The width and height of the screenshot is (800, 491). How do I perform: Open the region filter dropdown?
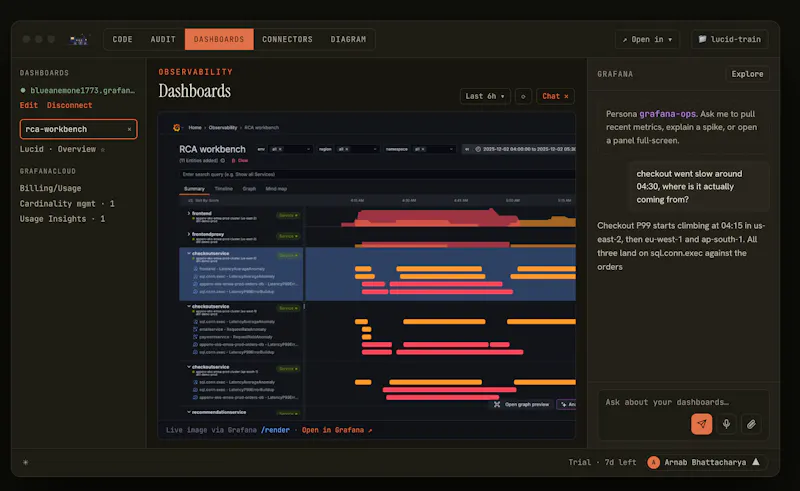(x=375, y=149)
